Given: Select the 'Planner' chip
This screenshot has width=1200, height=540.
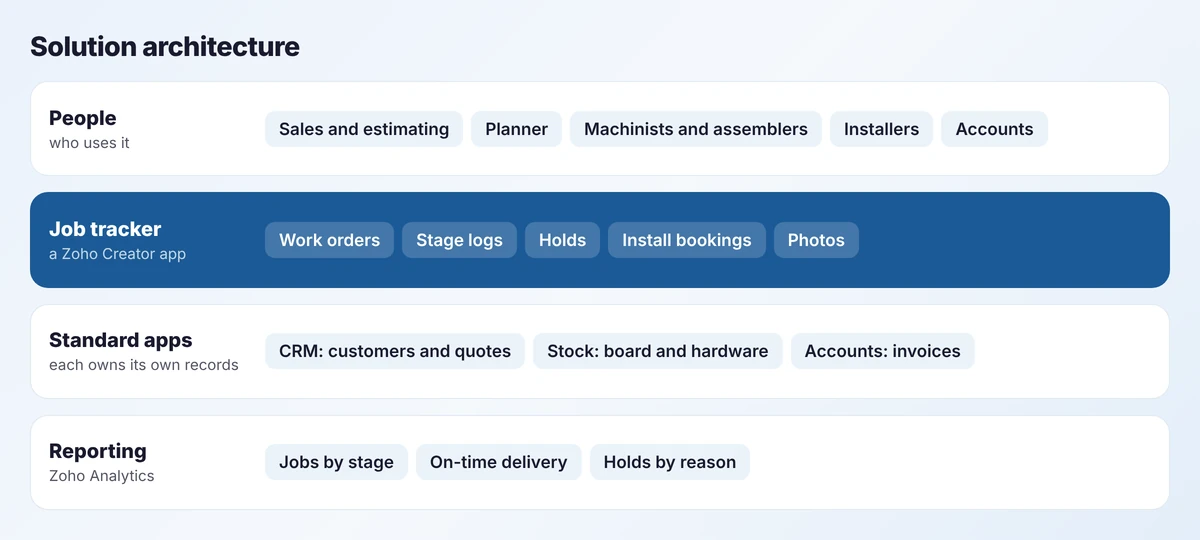Looking at the screenshot, I should click(517, 129).
